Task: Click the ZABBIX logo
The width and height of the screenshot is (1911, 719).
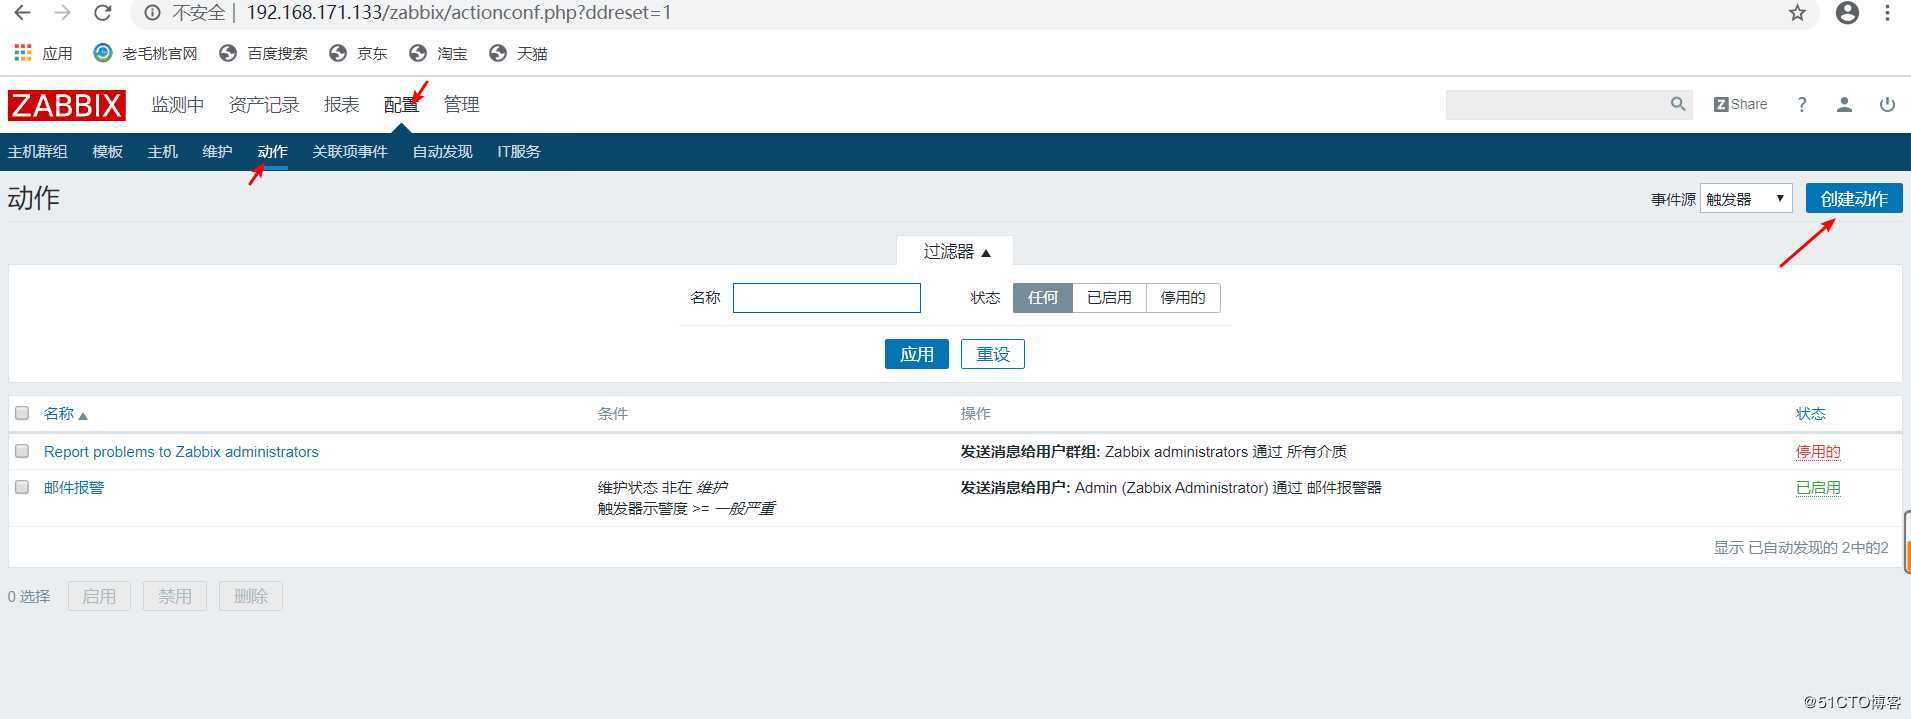Action: 67,105
